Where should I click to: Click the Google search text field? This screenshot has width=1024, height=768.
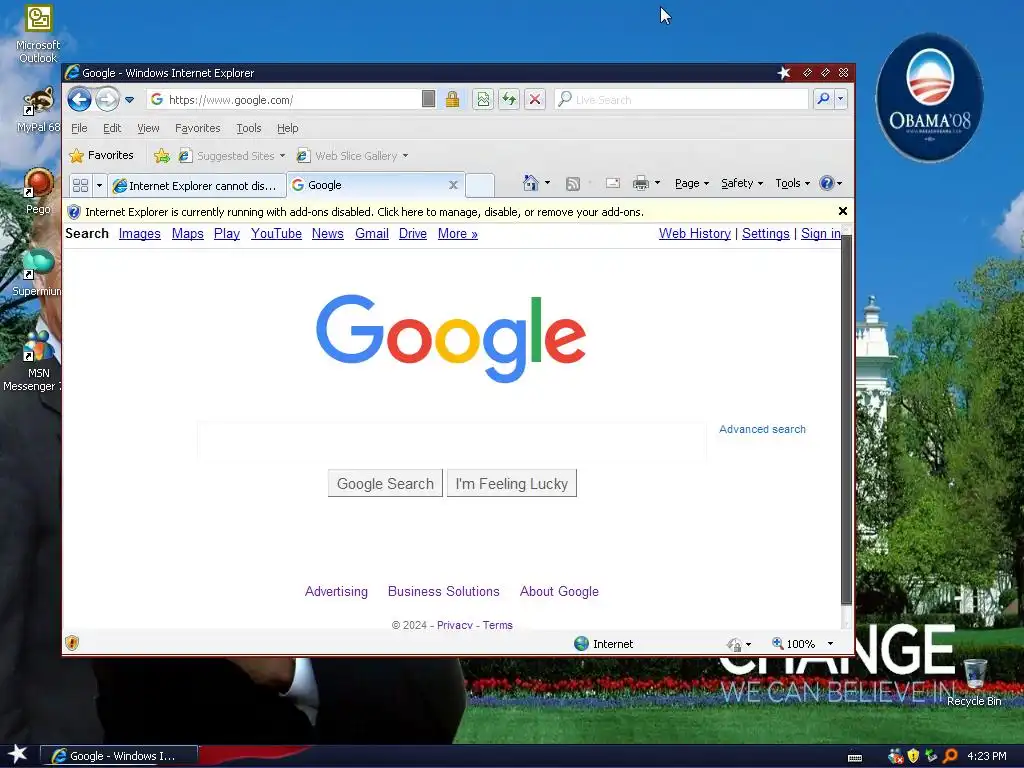[452, 439]
